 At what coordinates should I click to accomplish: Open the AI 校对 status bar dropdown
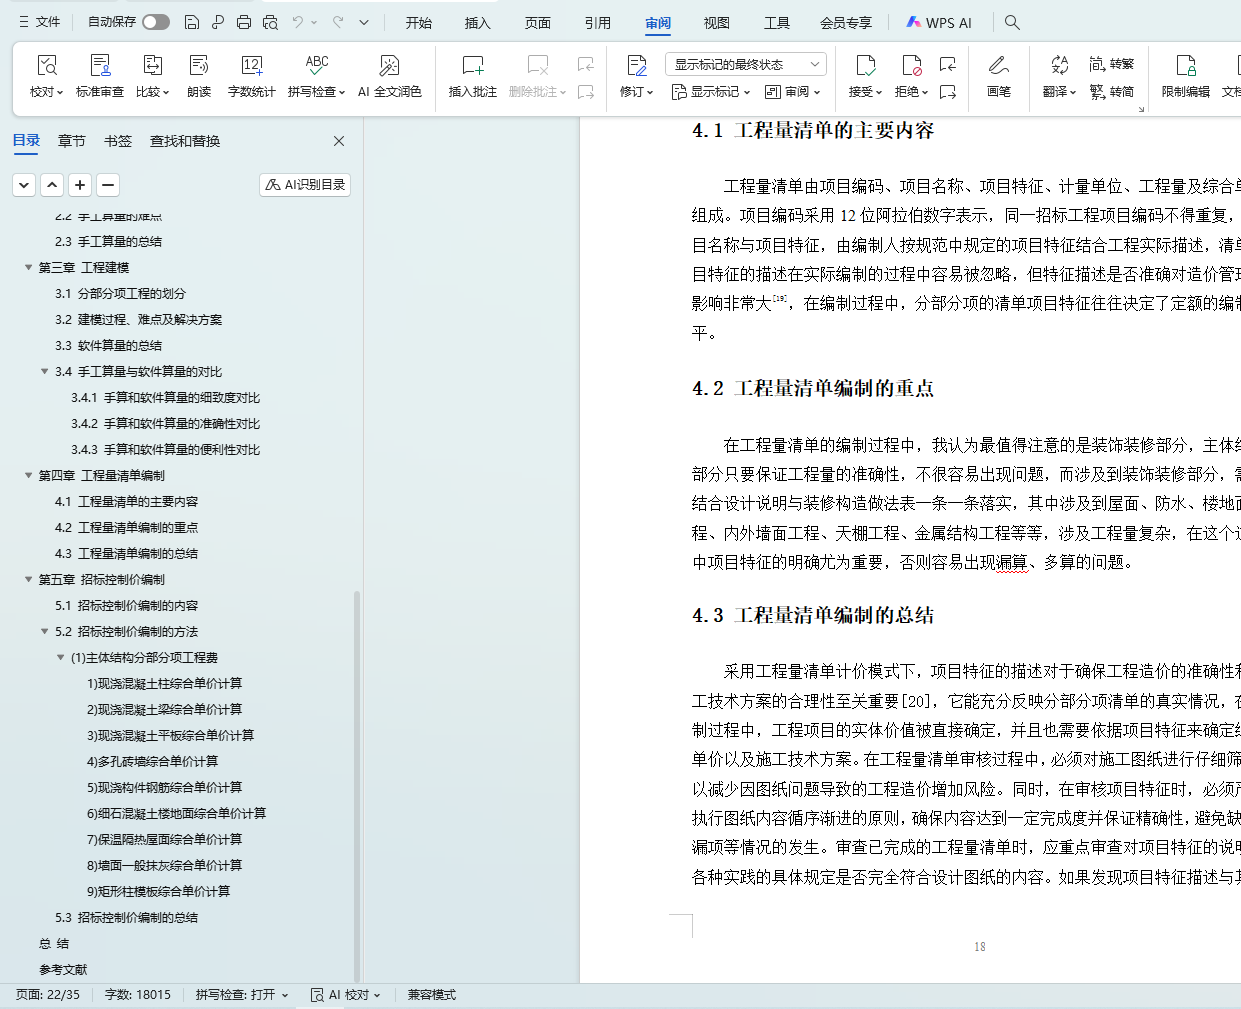[346, 995]
